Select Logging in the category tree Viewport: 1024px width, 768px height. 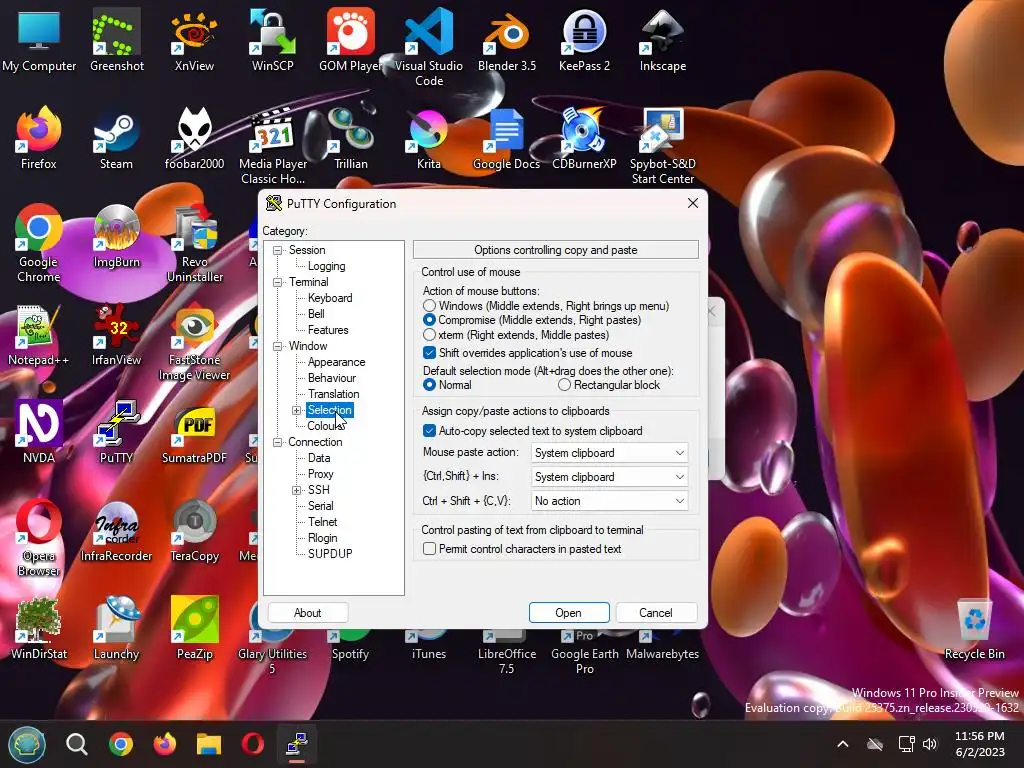[327, 266]
